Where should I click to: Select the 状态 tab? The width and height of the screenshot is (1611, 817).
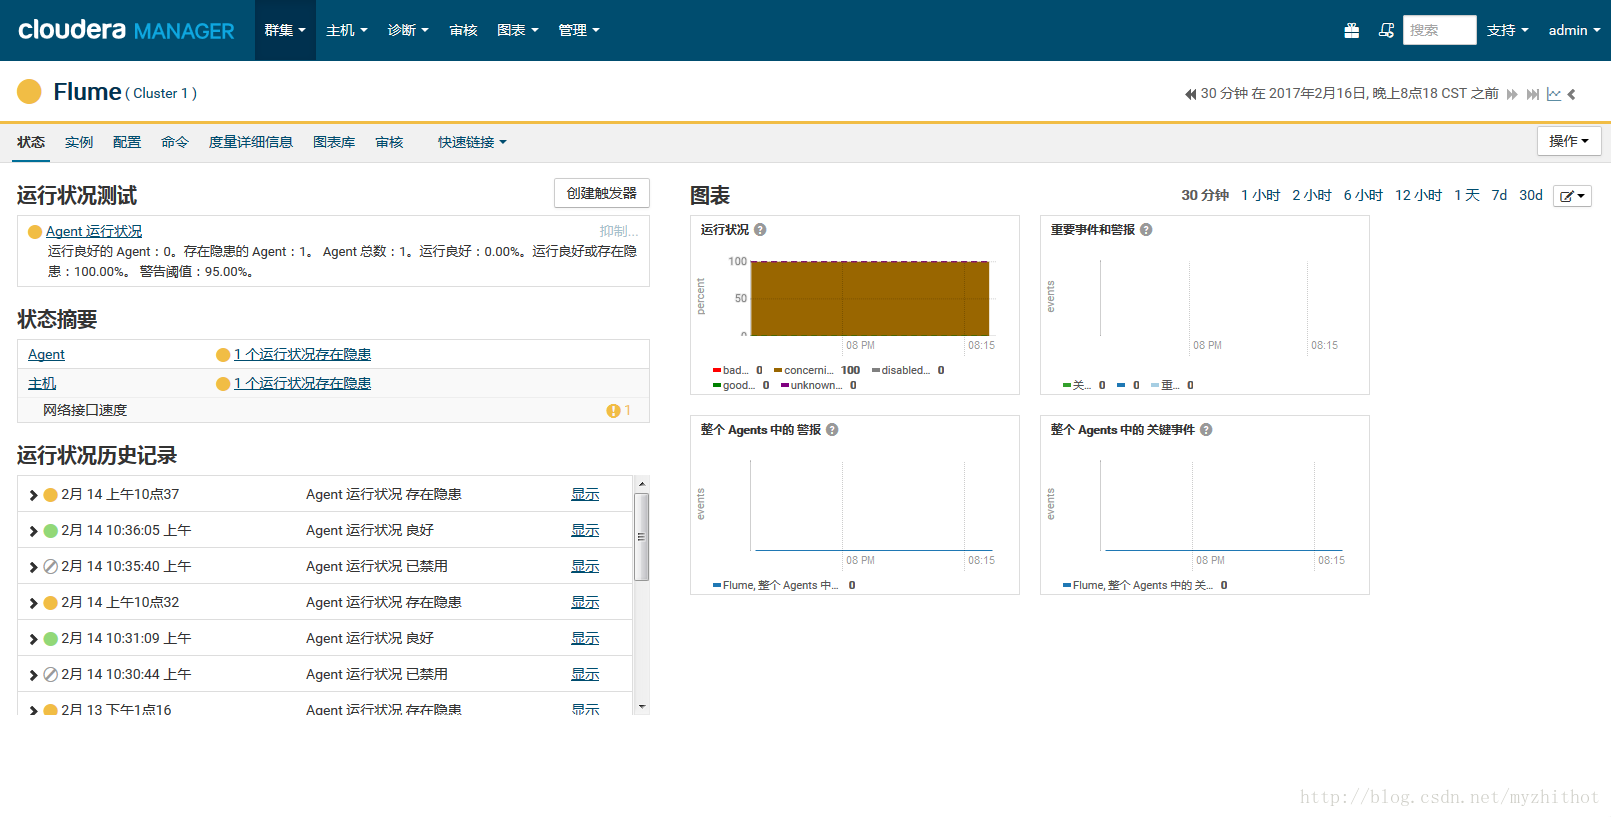[31, 142]
